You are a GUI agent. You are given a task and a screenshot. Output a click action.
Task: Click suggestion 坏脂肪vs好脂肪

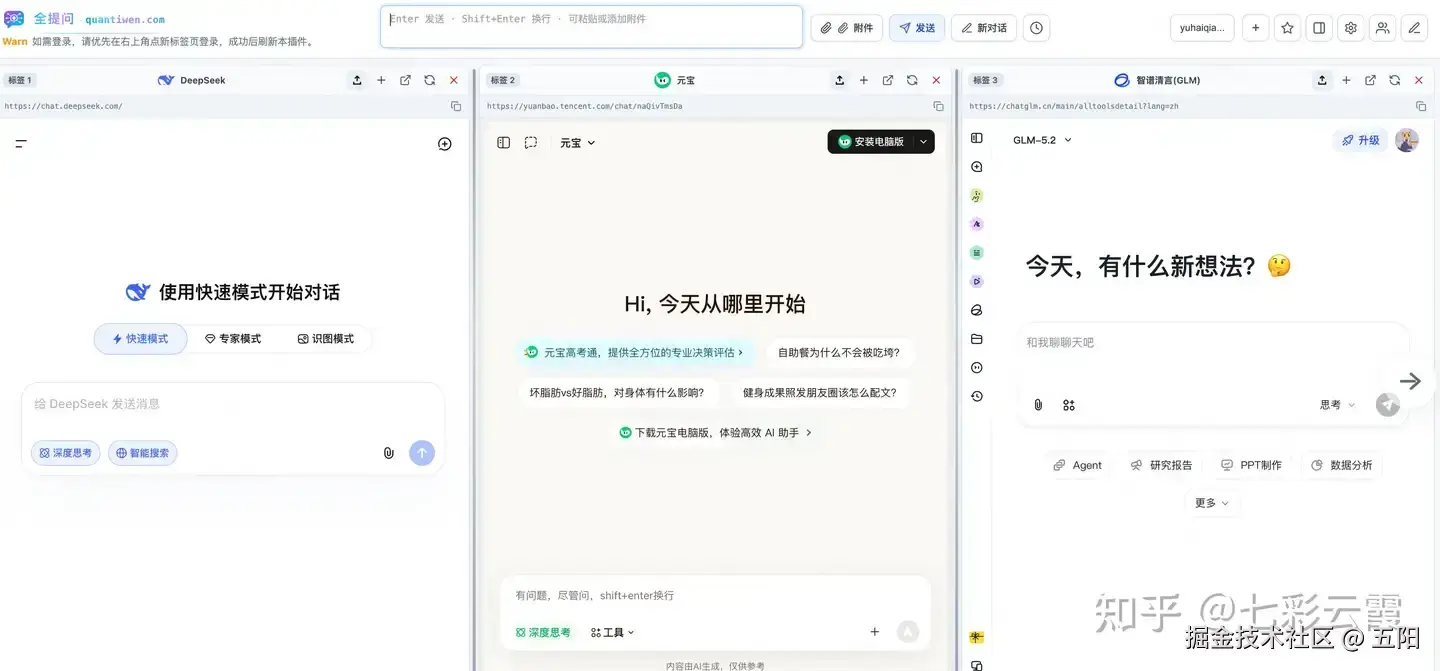[x=617, y=393]
